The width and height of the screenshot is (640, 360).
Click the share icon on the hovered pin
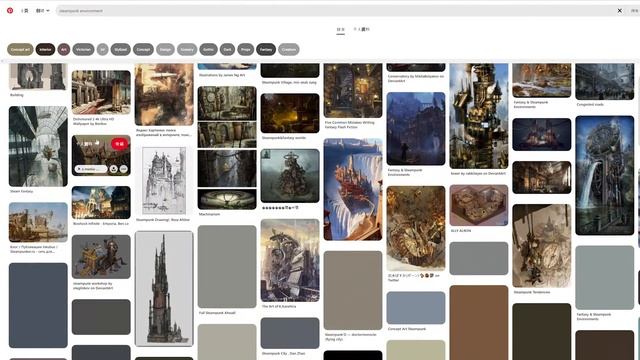click(x=113, y=169)
